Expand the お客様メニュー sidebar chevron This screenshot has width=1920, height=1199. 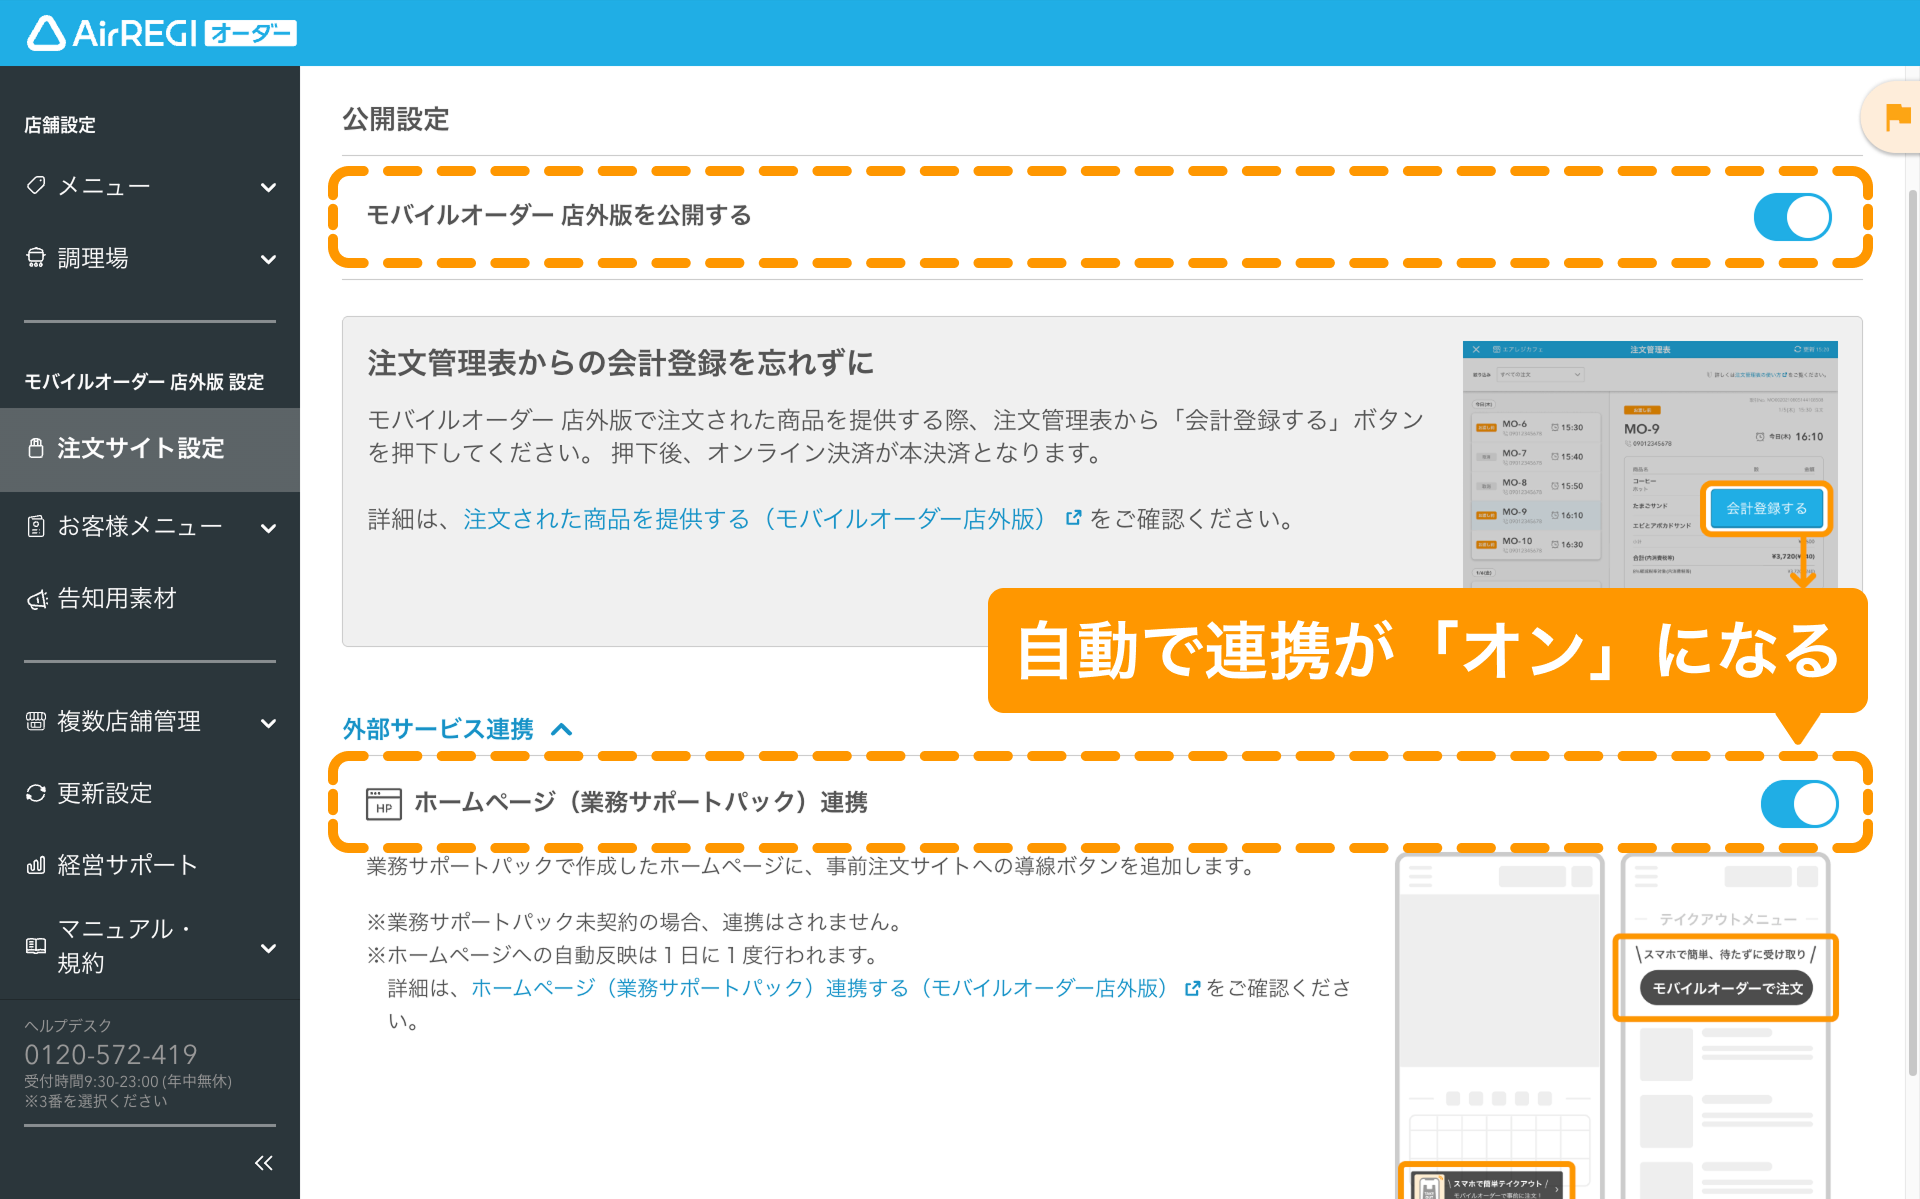click(x=268, y=528)
